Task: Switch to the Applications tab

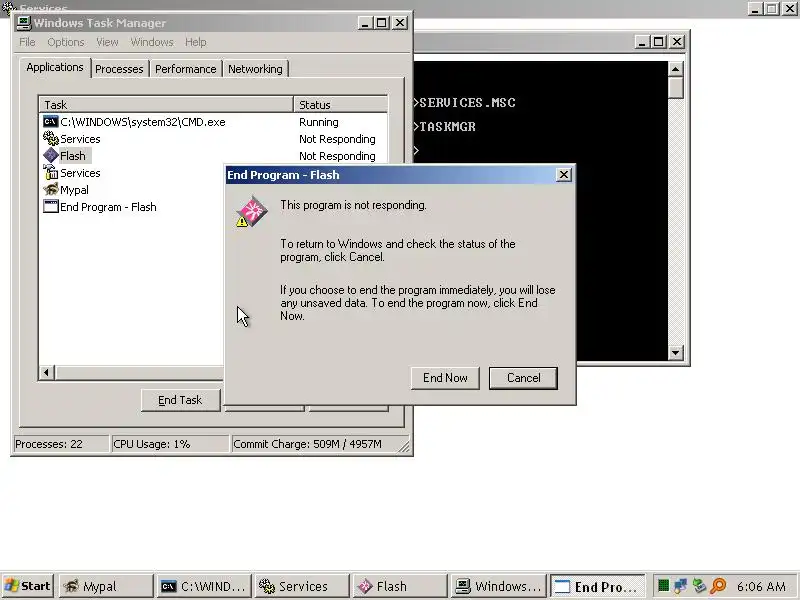Action: [55, 67]
